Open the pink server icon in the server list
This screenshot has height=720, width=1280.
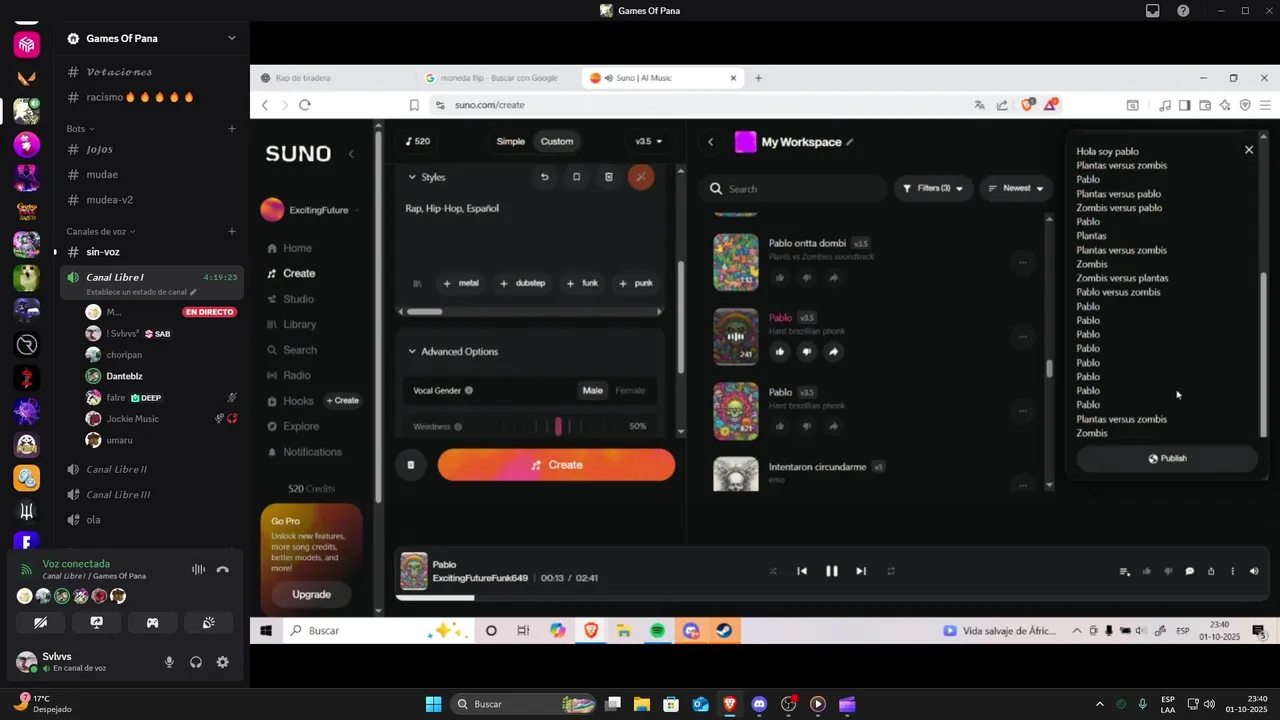tap(27, 44)
